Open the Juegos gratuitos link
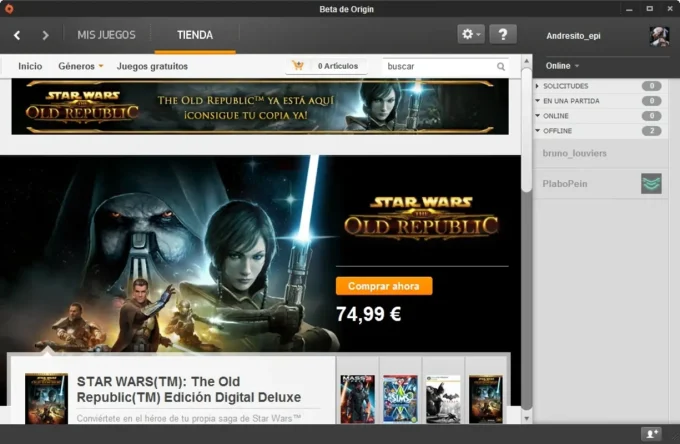 [x=152, y=66]
